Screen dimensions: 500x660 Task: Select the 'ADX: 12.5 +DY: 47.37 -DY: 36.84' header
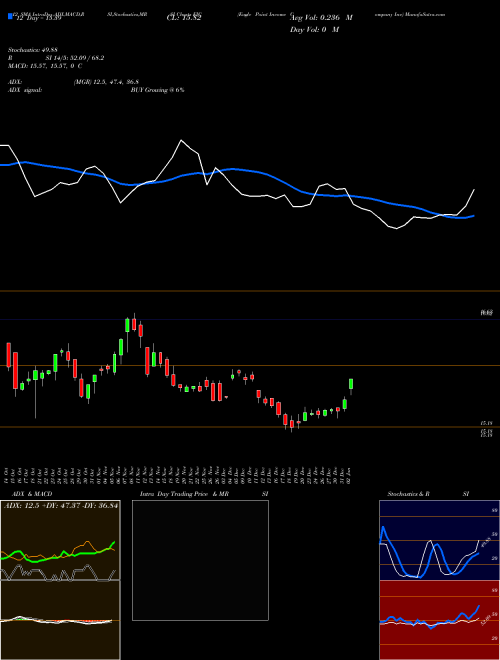[x=61, y=505]
